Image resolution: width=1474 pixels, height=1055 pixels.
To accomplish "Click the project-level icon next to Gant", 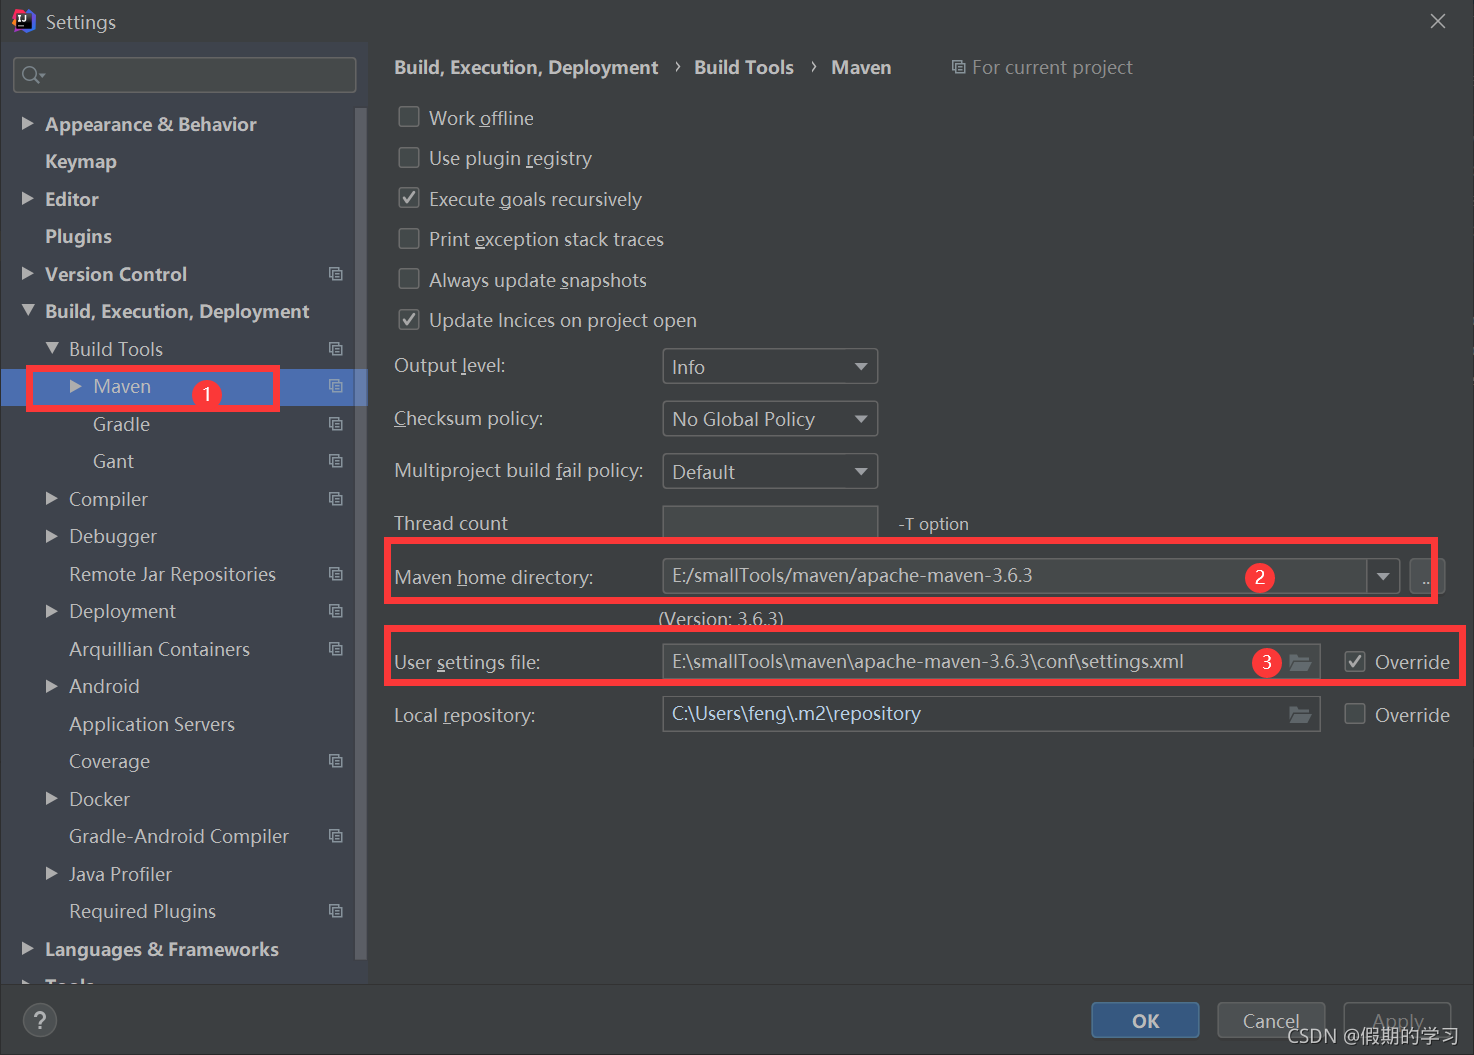I will click(x=336, y=461).
